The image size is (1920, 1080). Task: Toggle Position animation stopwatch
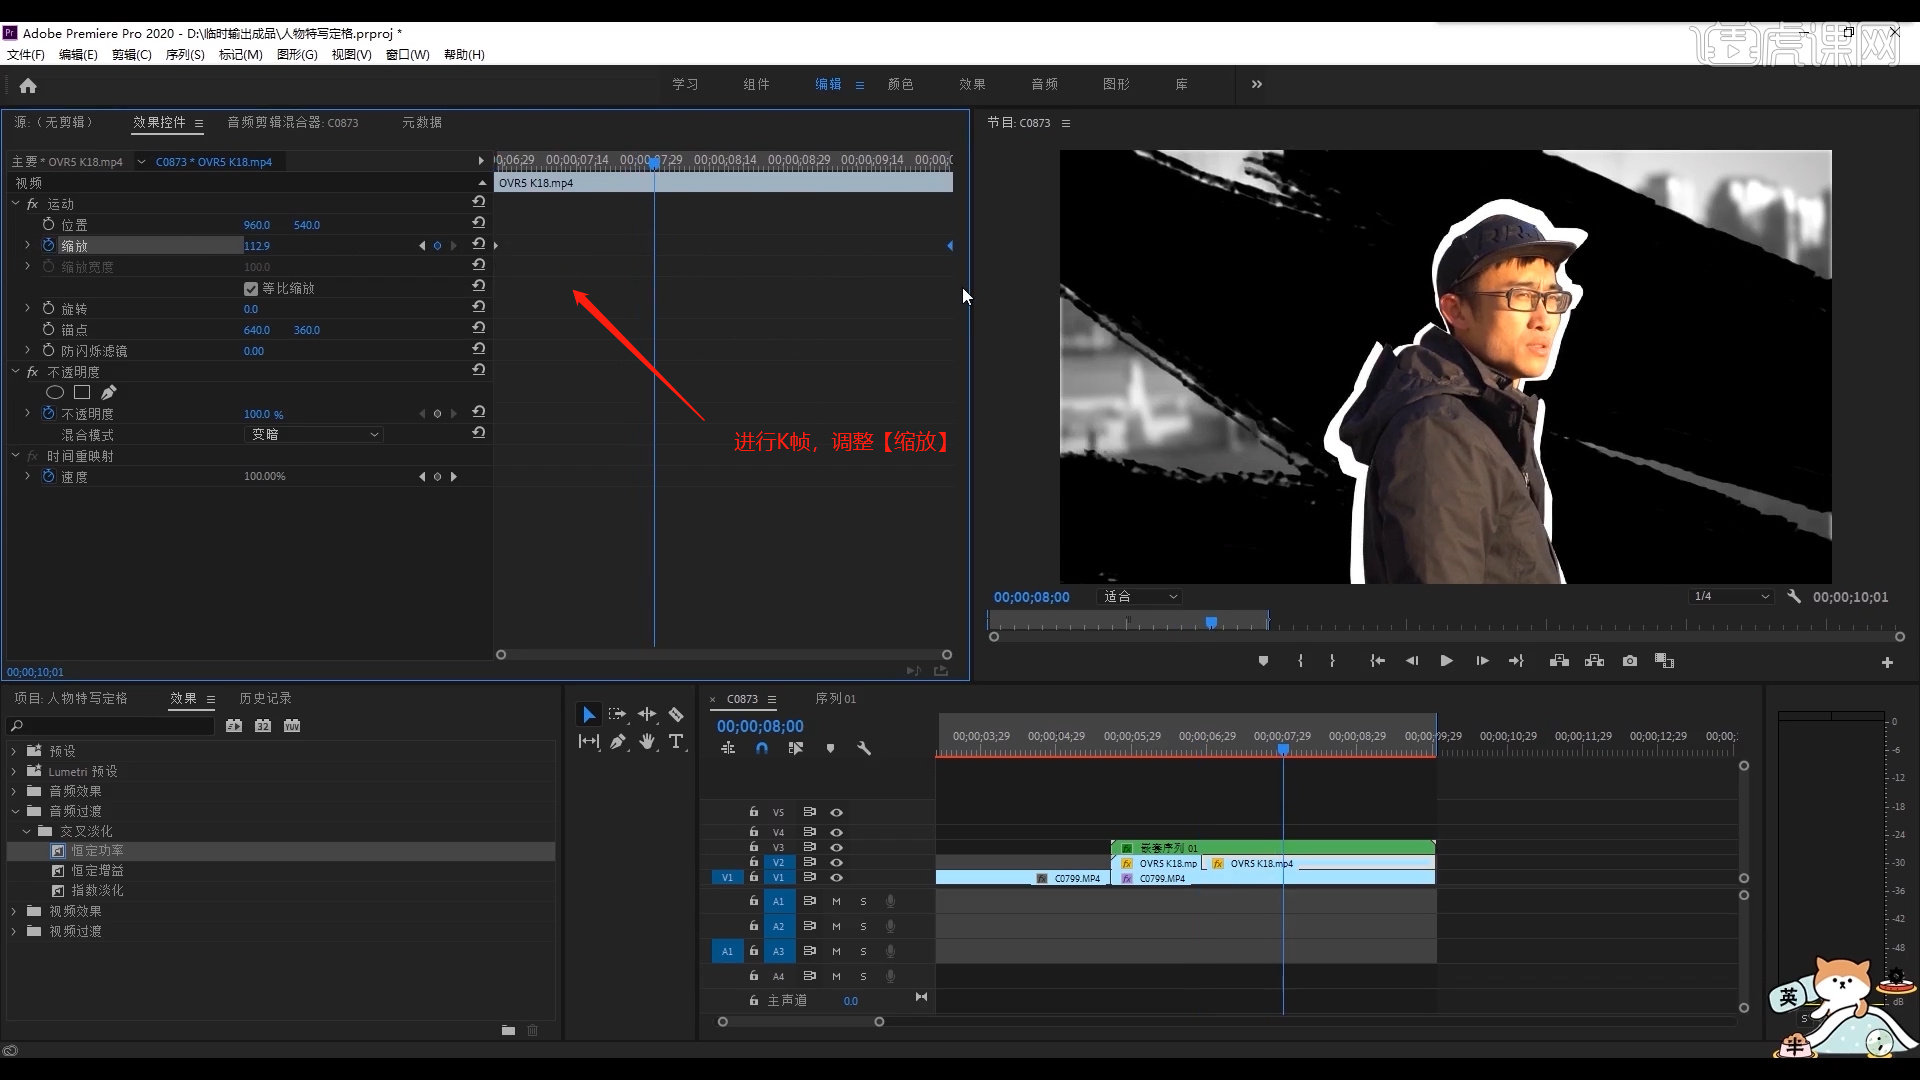48,224
